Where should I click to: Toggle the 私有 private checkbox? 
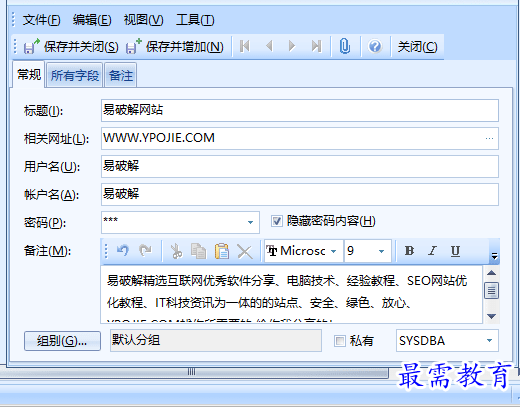pyautogui.click(x=340, y=341)
